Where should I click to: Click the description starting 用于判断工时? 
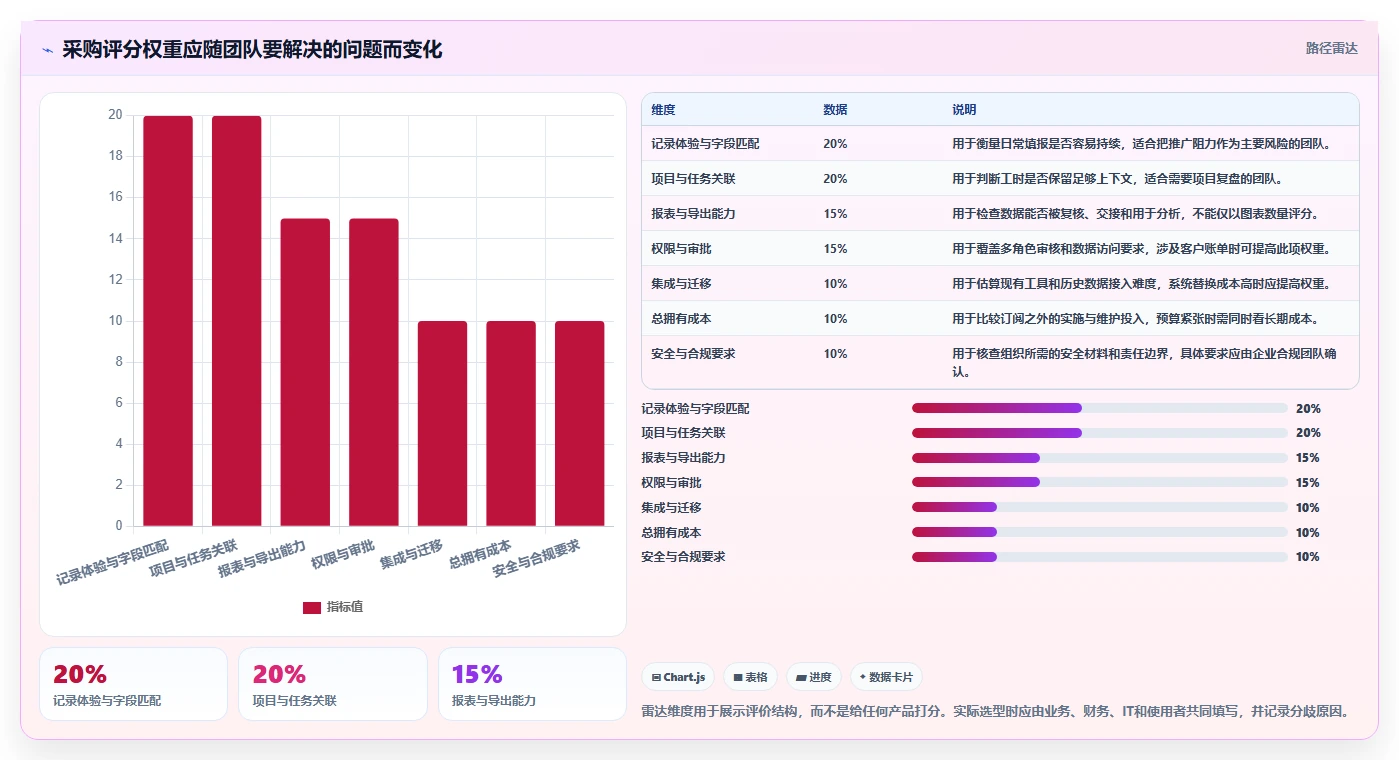[x=1117, y=179]
